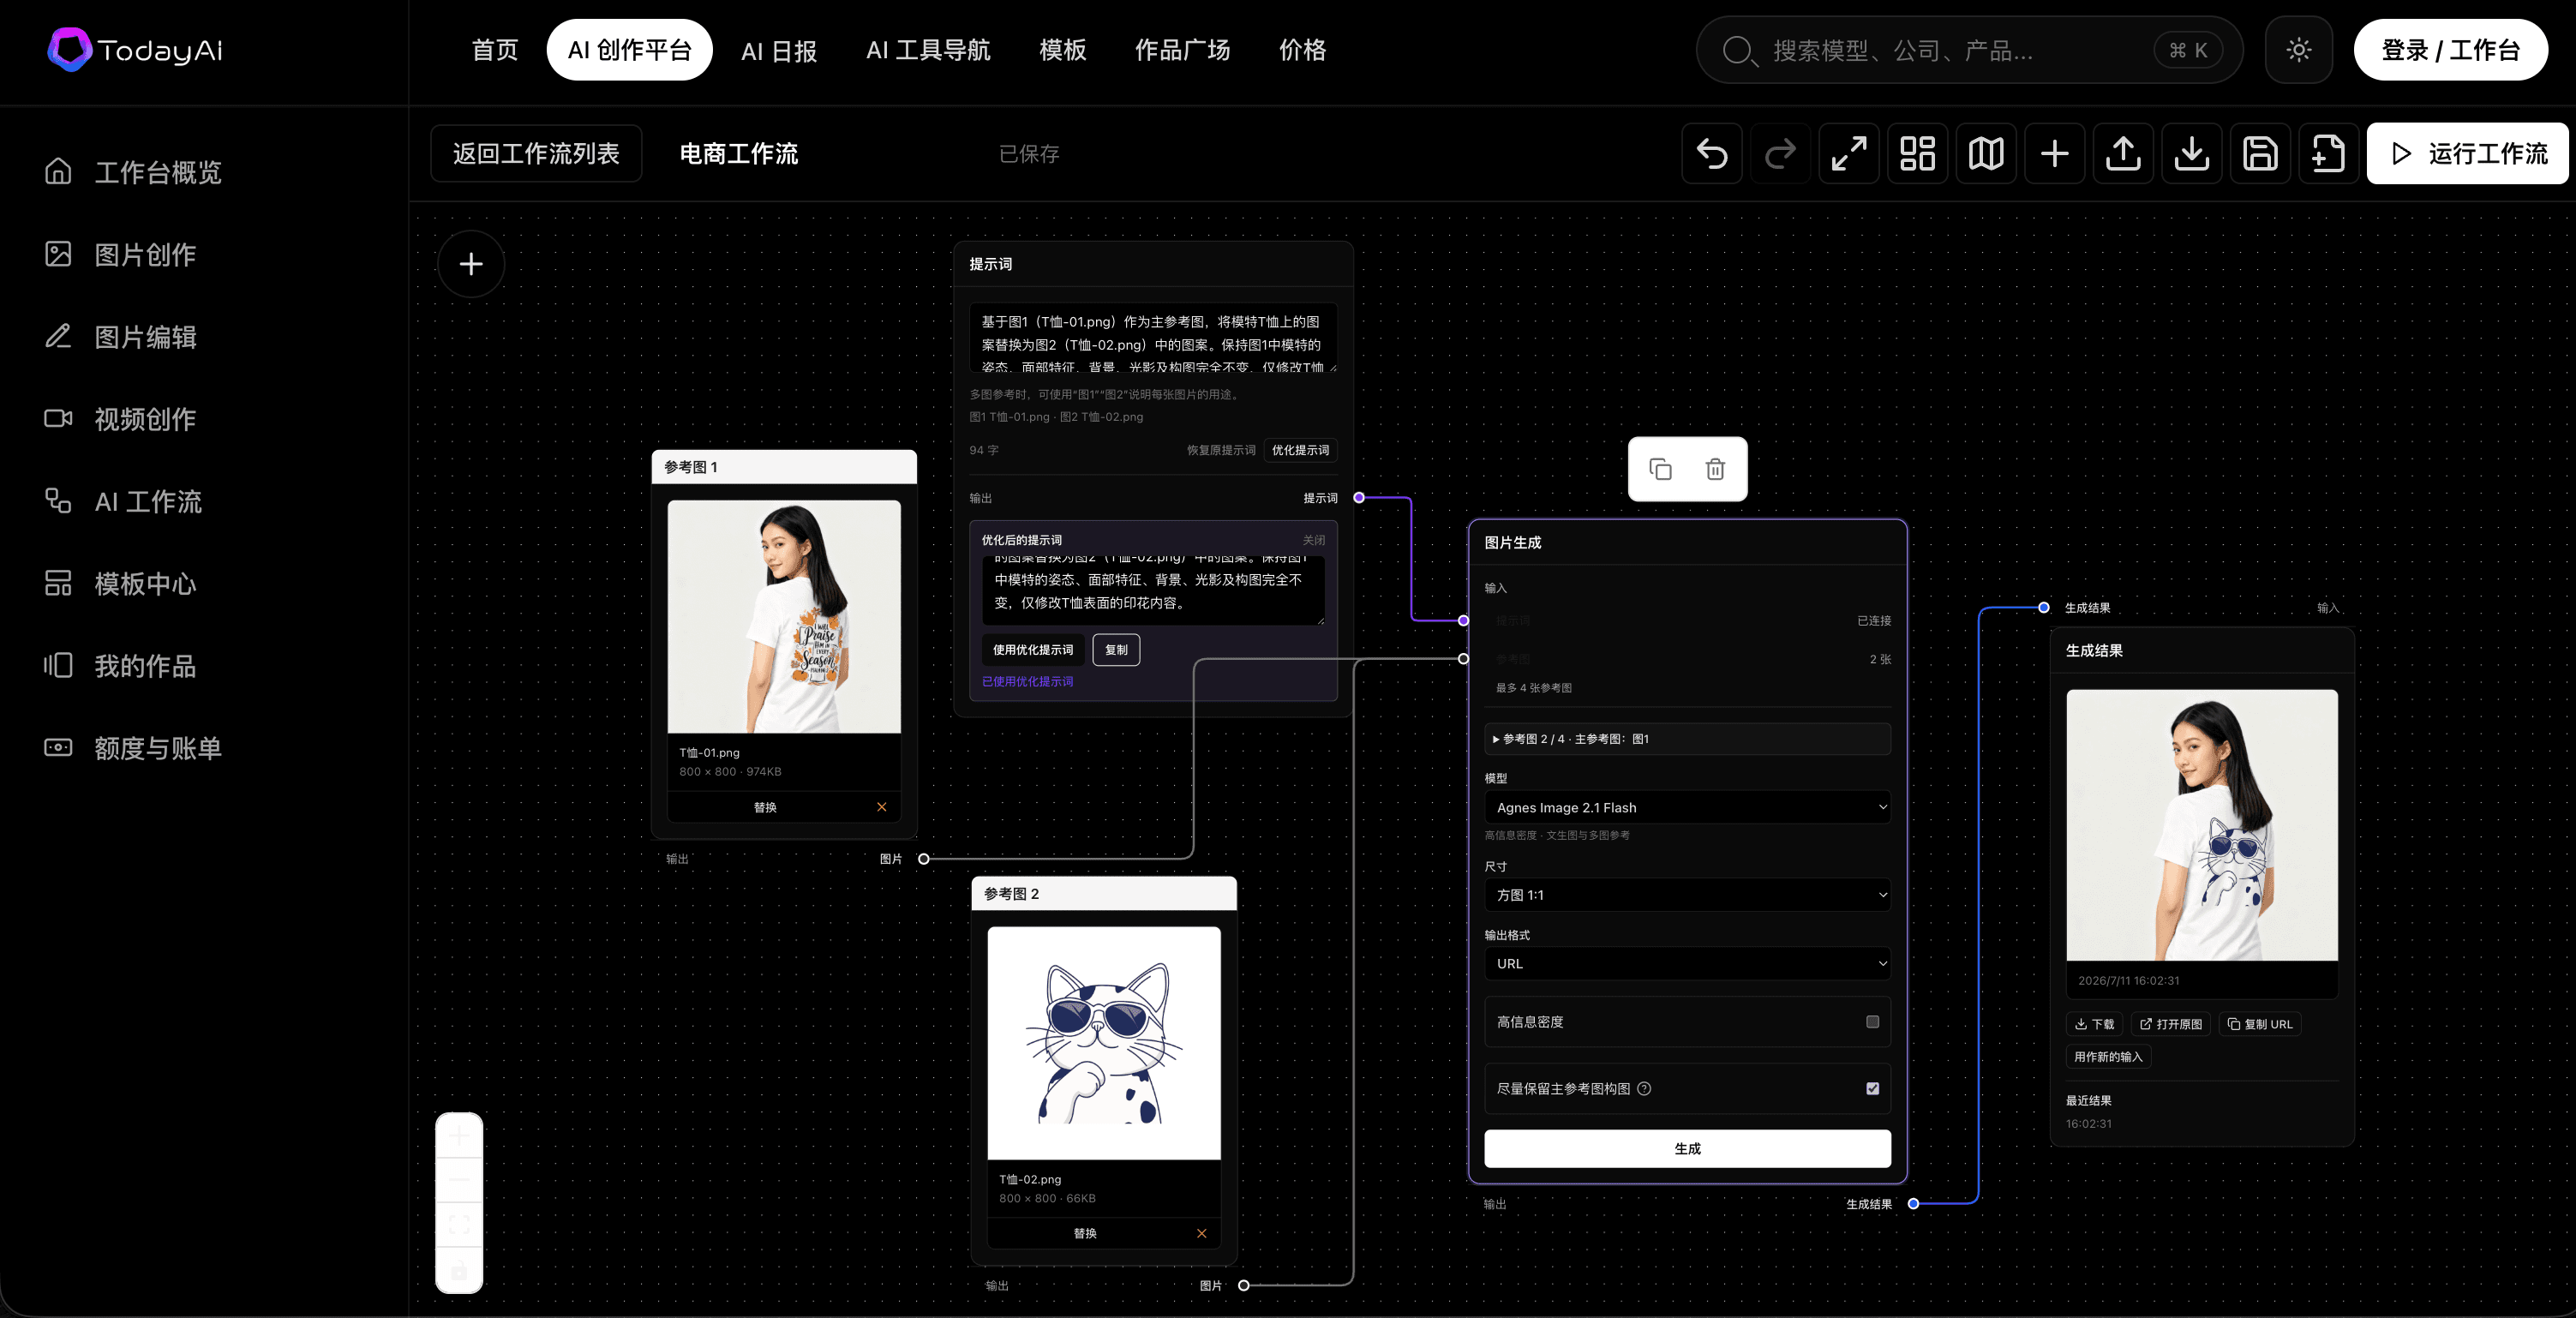Open the 模型 dropdown Agnes Image 2.1 Flash
Viewport: 2576px width, 1318px height.
point(1687,807)
